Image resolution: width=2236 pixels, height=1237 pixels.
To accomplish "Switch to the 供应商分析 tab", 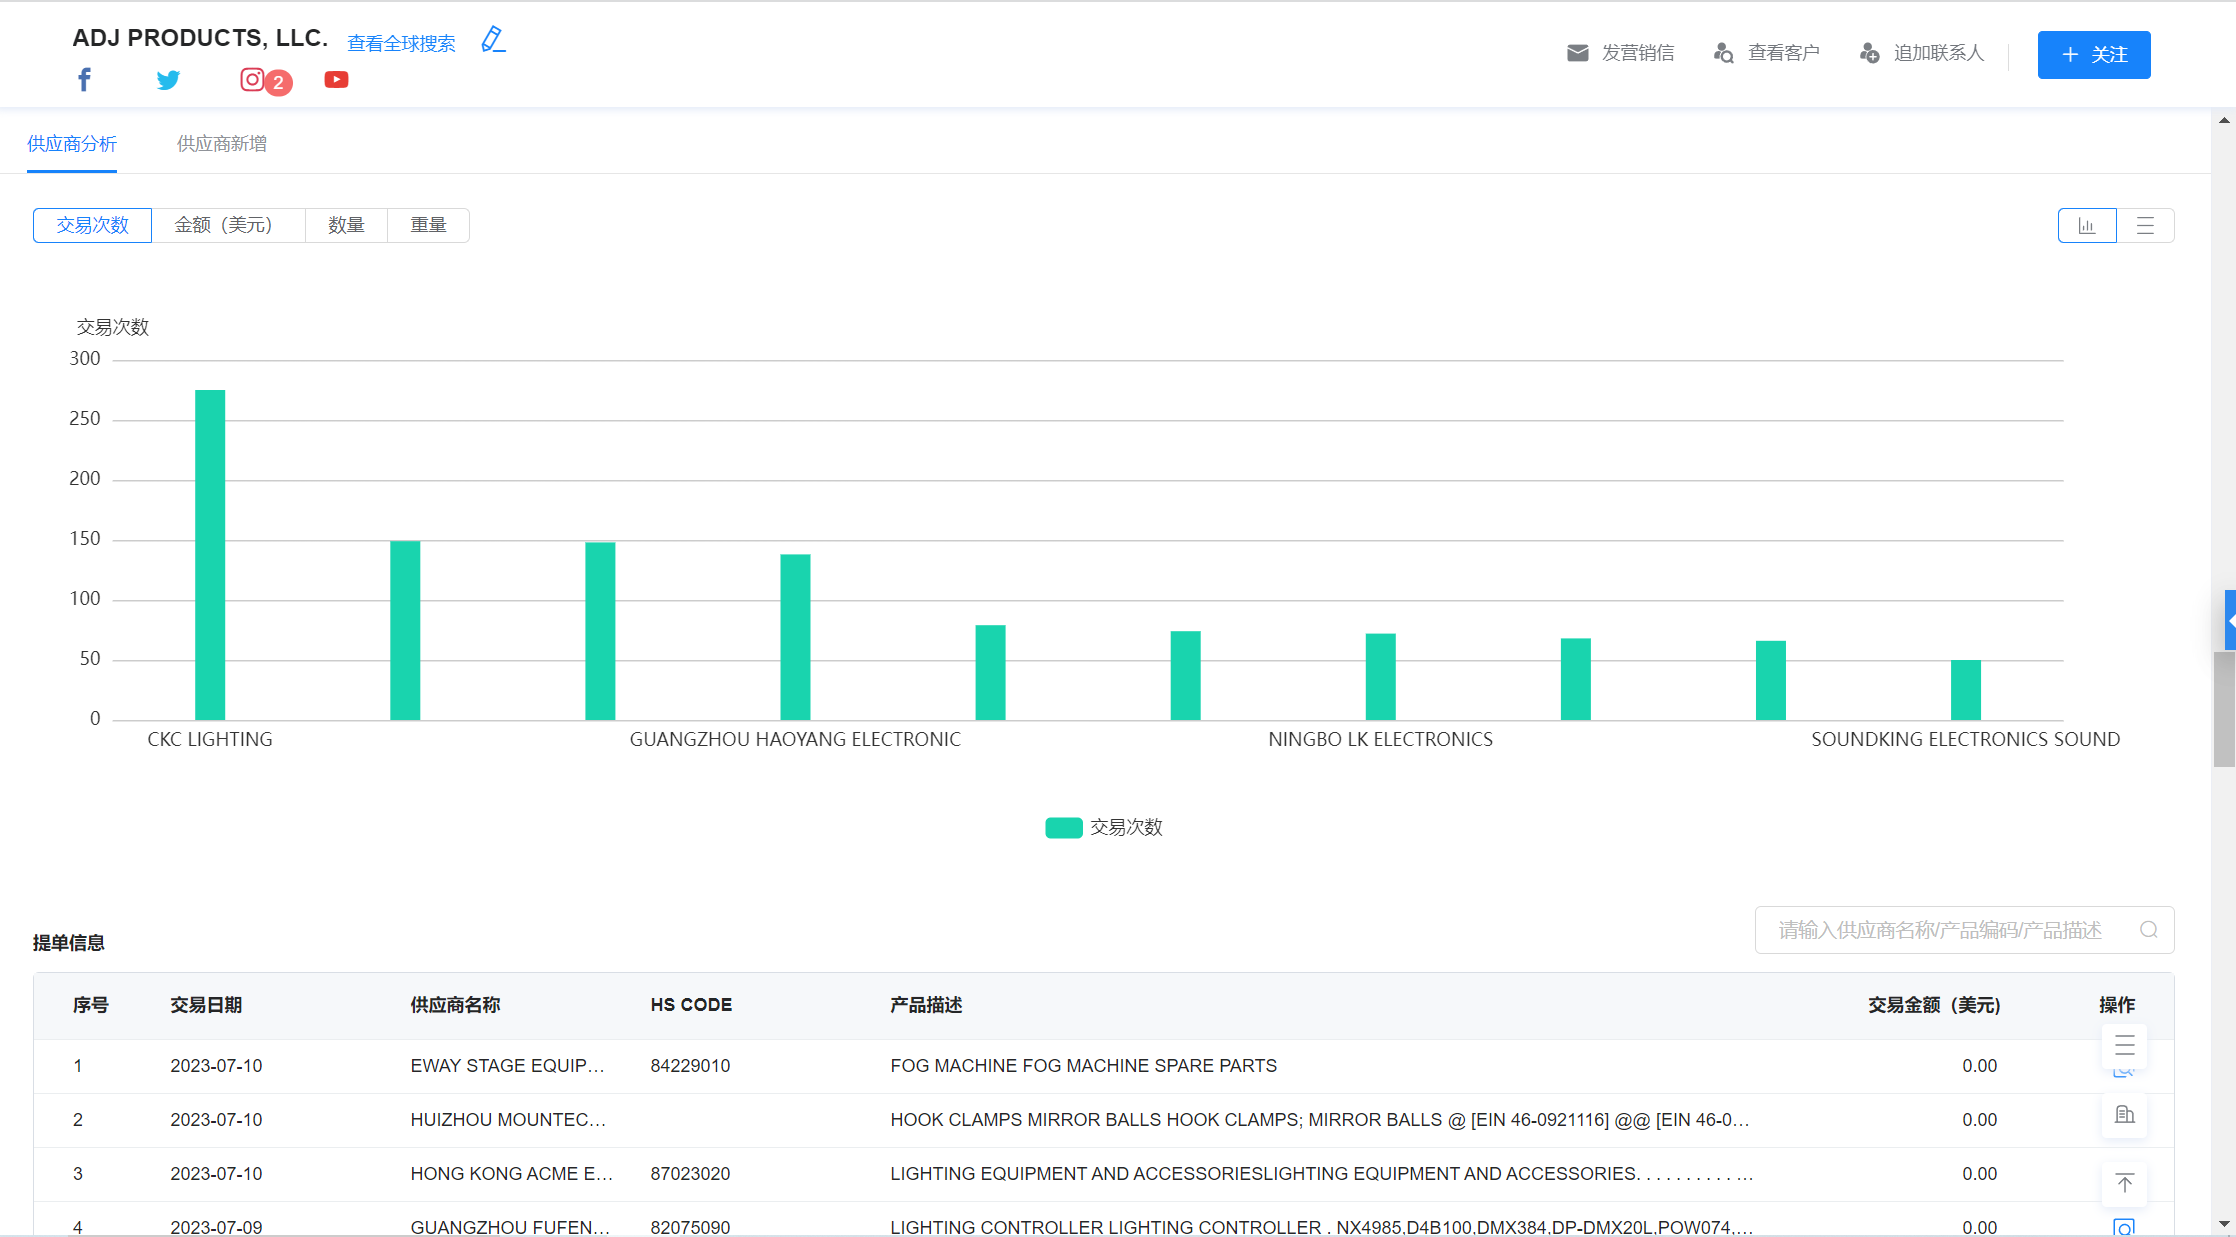I will point(72,144).
